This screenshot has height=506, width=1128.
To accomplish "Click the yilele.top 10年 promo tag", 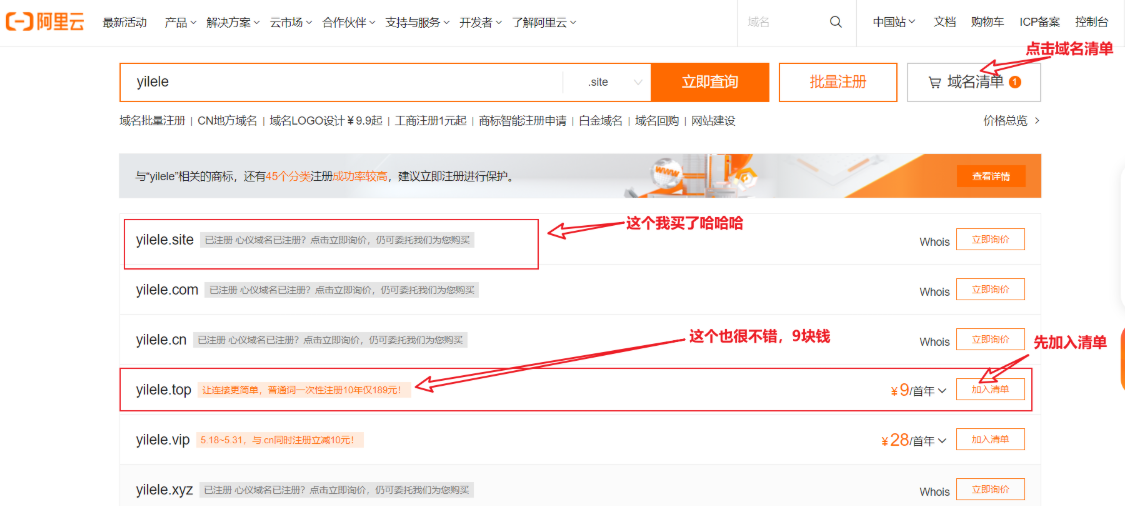I will 304,390.
